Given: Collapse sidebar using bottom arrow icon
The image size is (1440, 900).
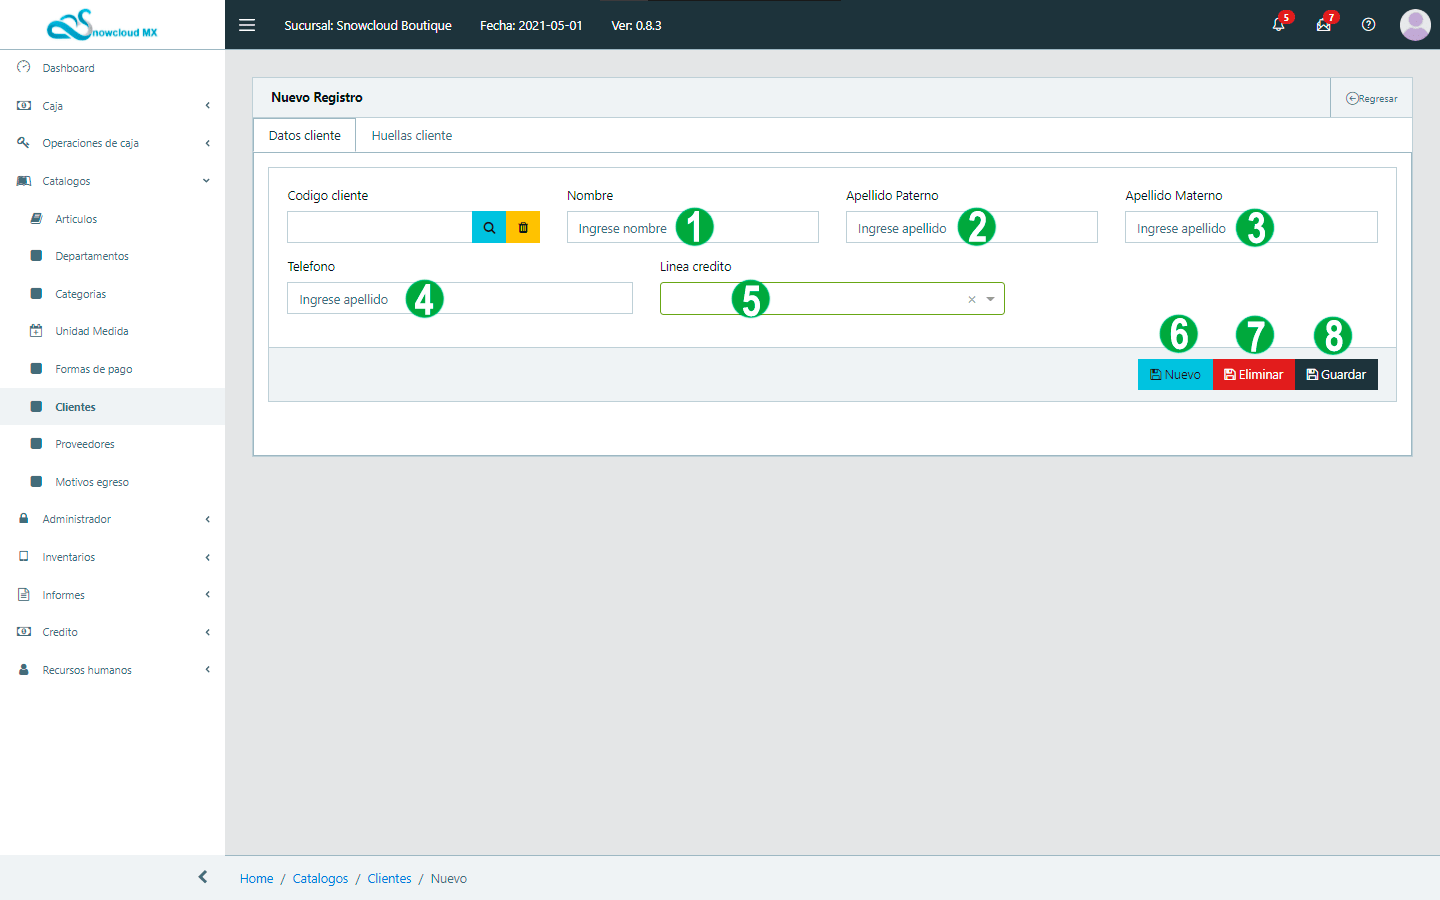Looking at the screenshot, I should click(x=203, y=877).
